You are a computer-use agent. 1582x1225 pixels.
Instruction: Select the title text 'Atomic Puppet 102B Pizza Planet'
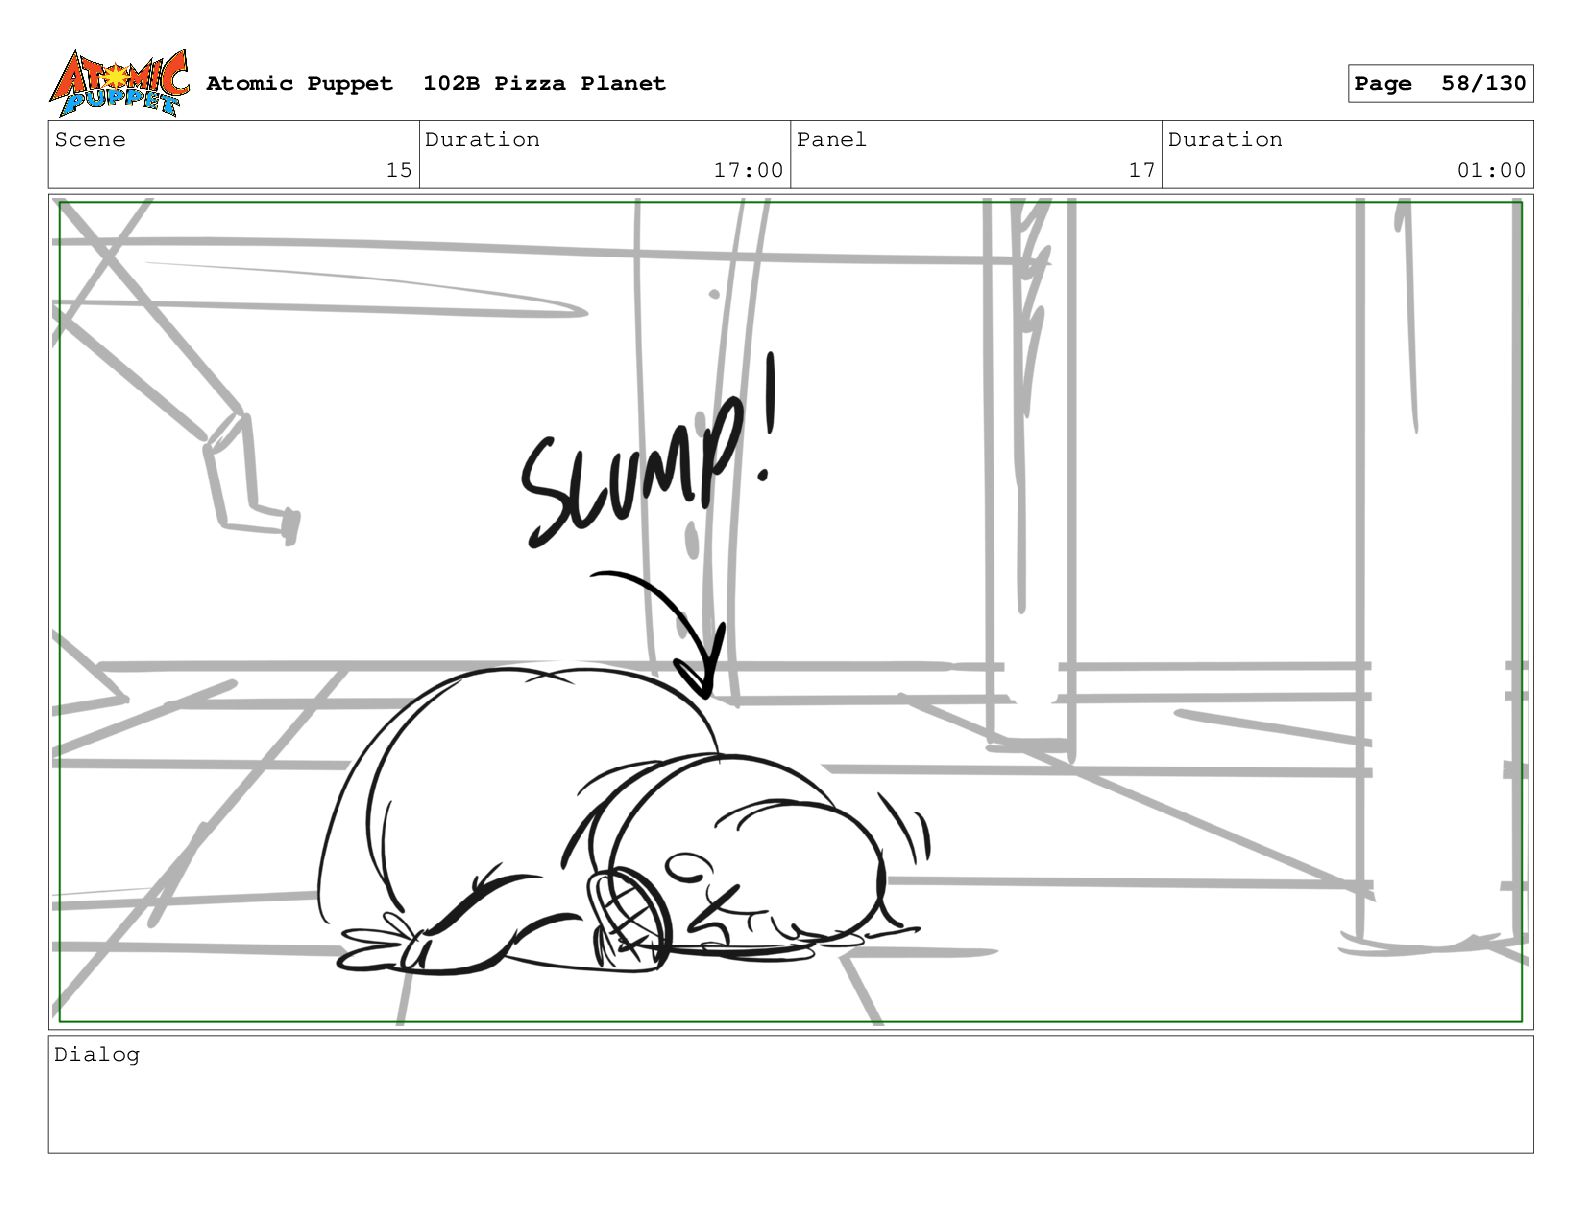(x=436, y=84)
